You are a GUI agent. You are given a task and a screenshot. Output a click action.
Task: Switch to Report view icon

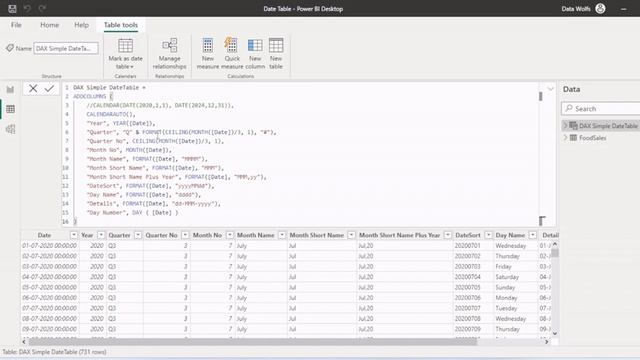(10, 89)
